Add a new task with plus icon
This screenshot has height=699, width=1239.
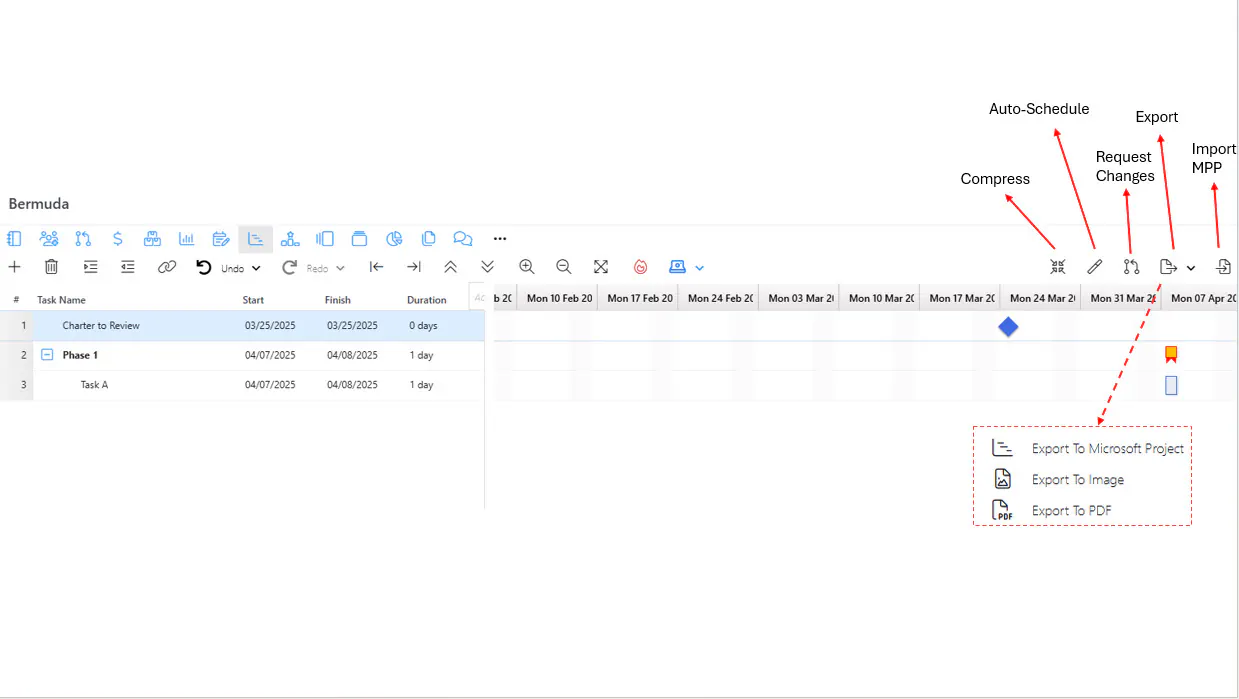pos(14,267)
